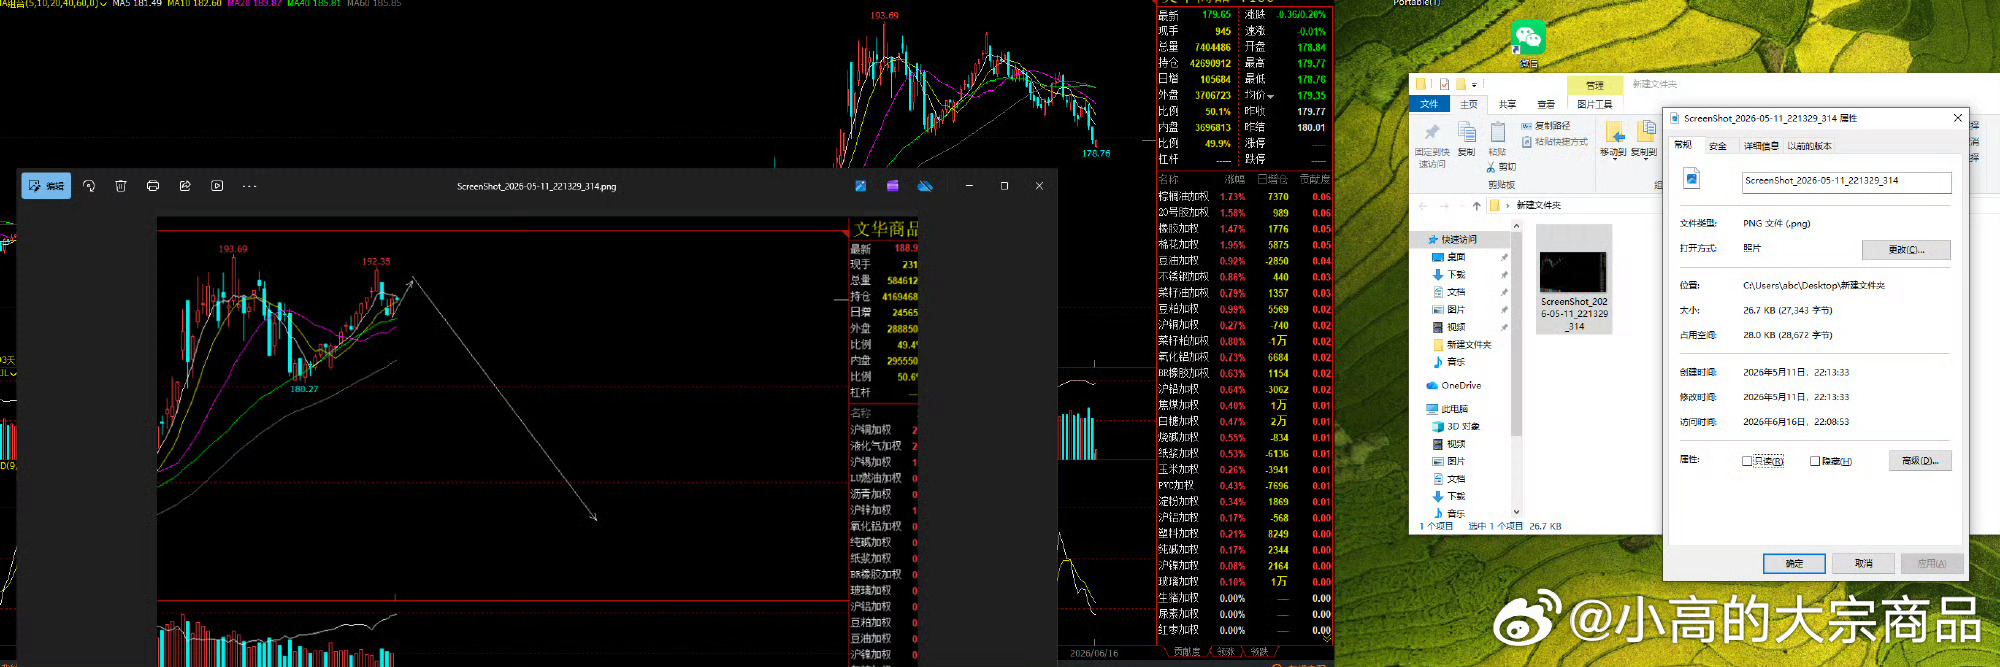Click the up-arrow navigation button in Explorer
This screenshot has width=2000, height=667.
click(x=1476, y=206)
